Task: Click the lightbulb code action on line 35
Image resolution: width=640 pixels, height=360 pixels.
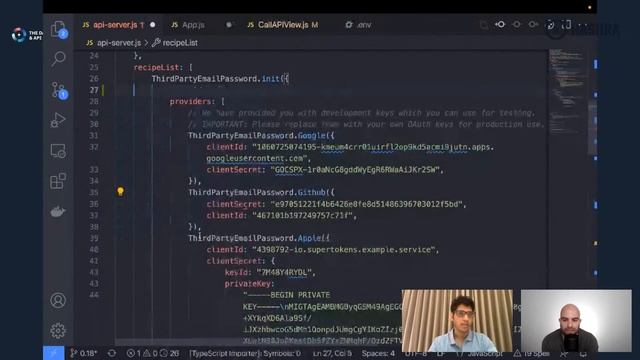Action: point(120,191)
